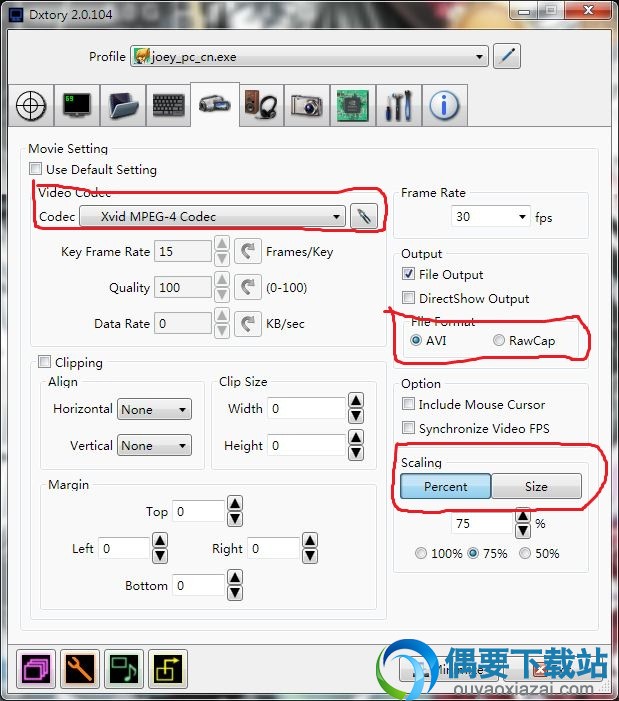Open the Processing circuit board tab
Image resolution: width=619 pixels, height=701 pixels.
click(353, 106)
